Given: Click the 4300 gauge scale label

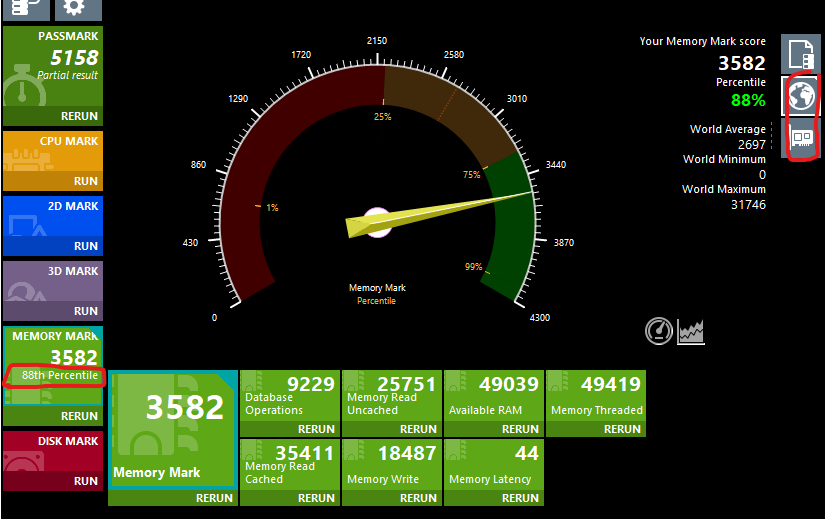Looking at the screenshot, I should point(540,317).
